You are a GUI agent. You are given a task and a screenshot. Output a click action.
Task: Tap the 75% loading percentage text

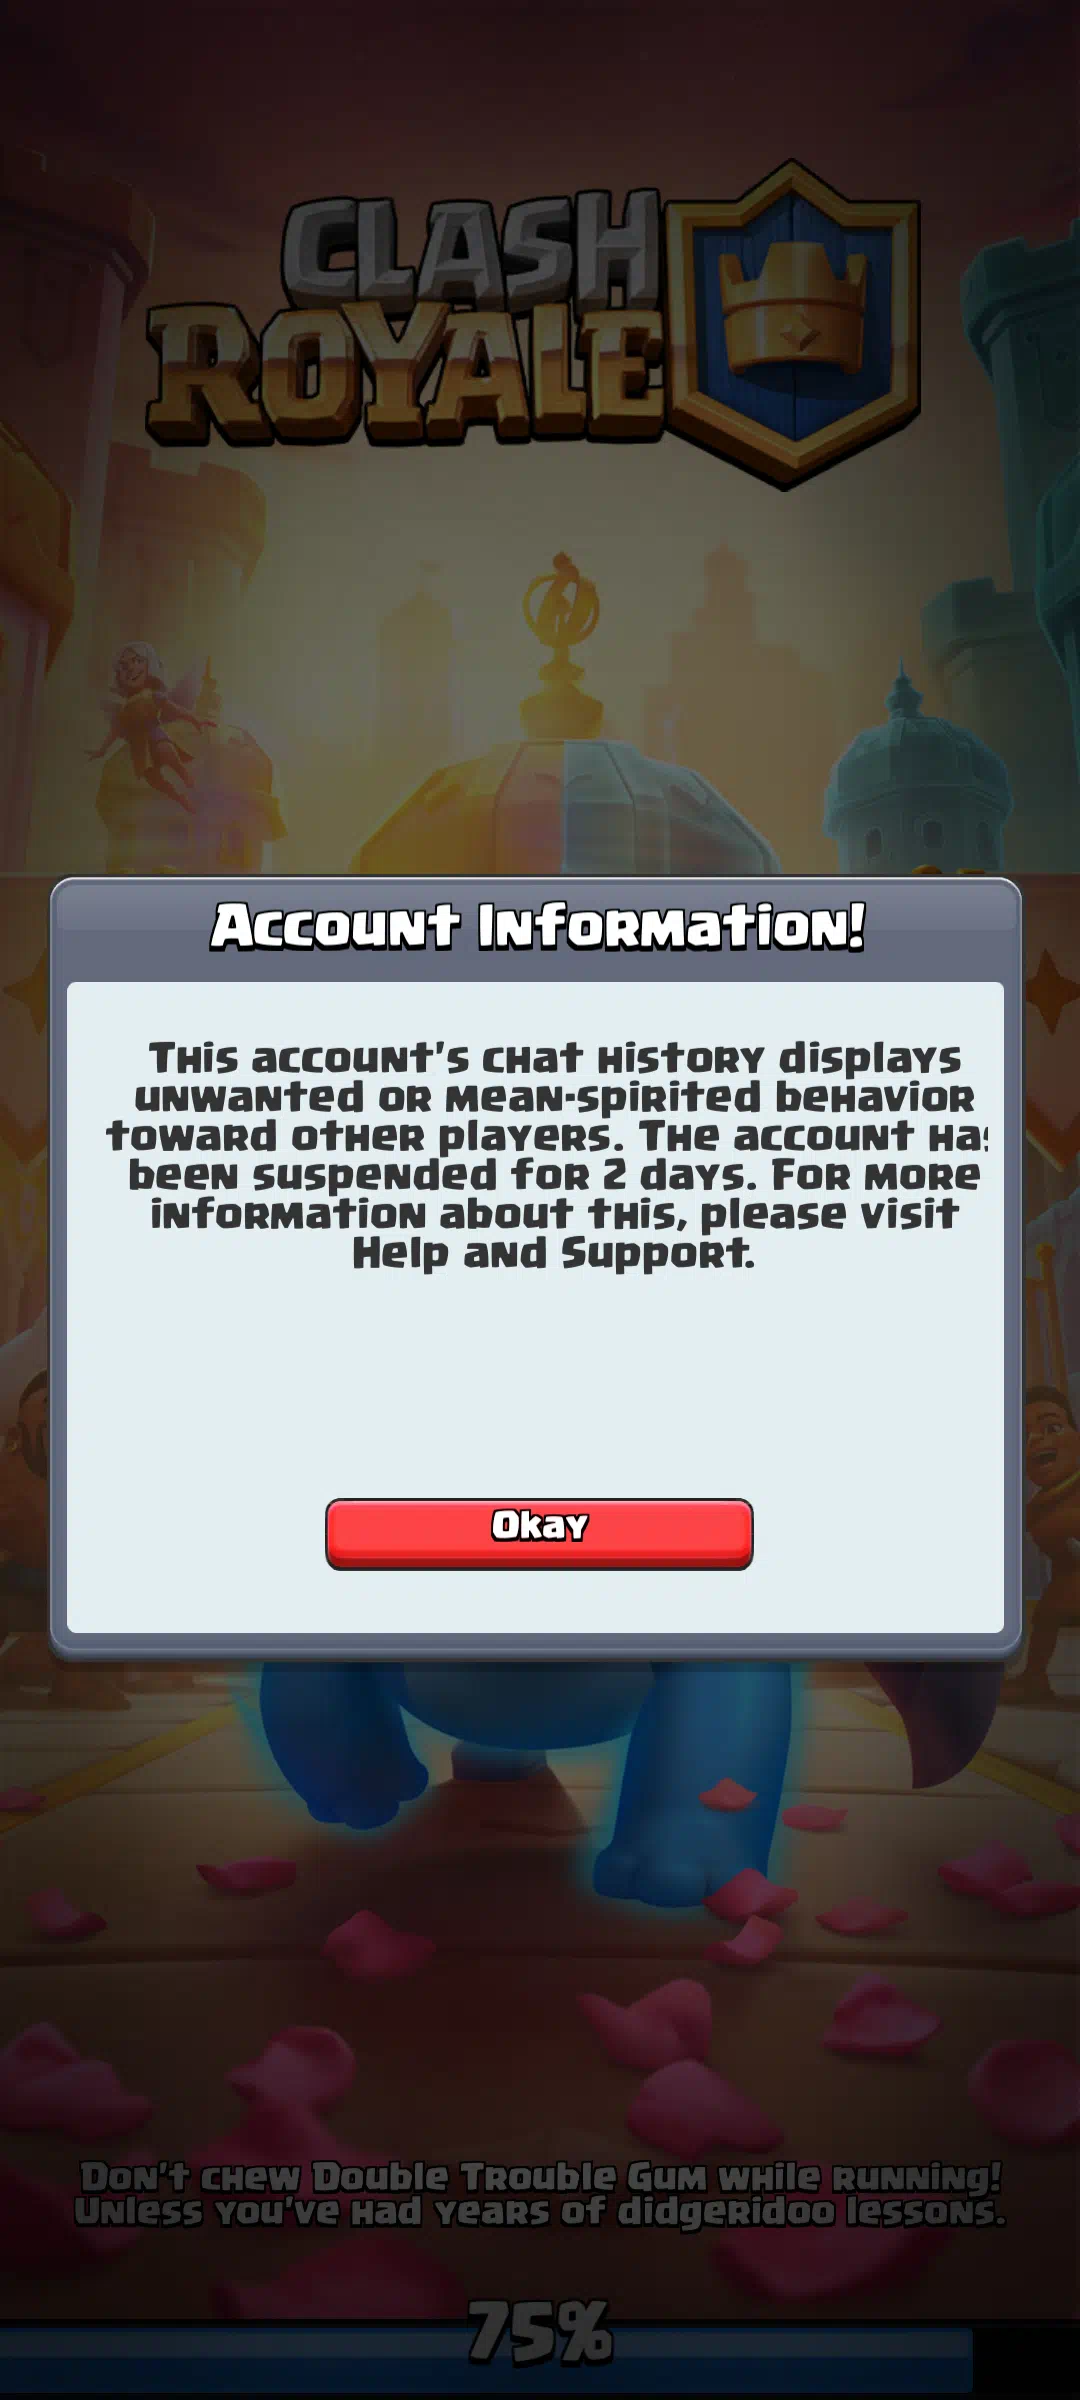[540, 2333]
